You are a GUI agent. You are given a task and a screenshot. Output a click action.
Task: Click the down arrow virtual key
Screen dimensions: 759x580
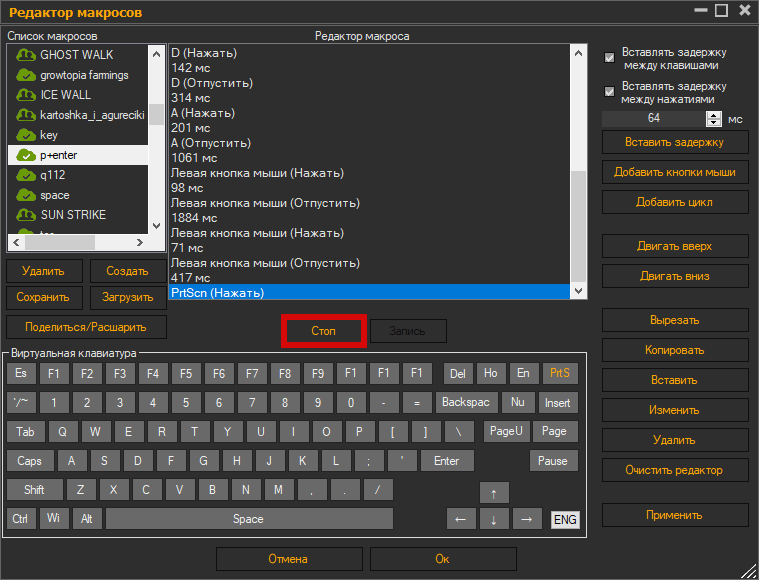pos(494,519)
